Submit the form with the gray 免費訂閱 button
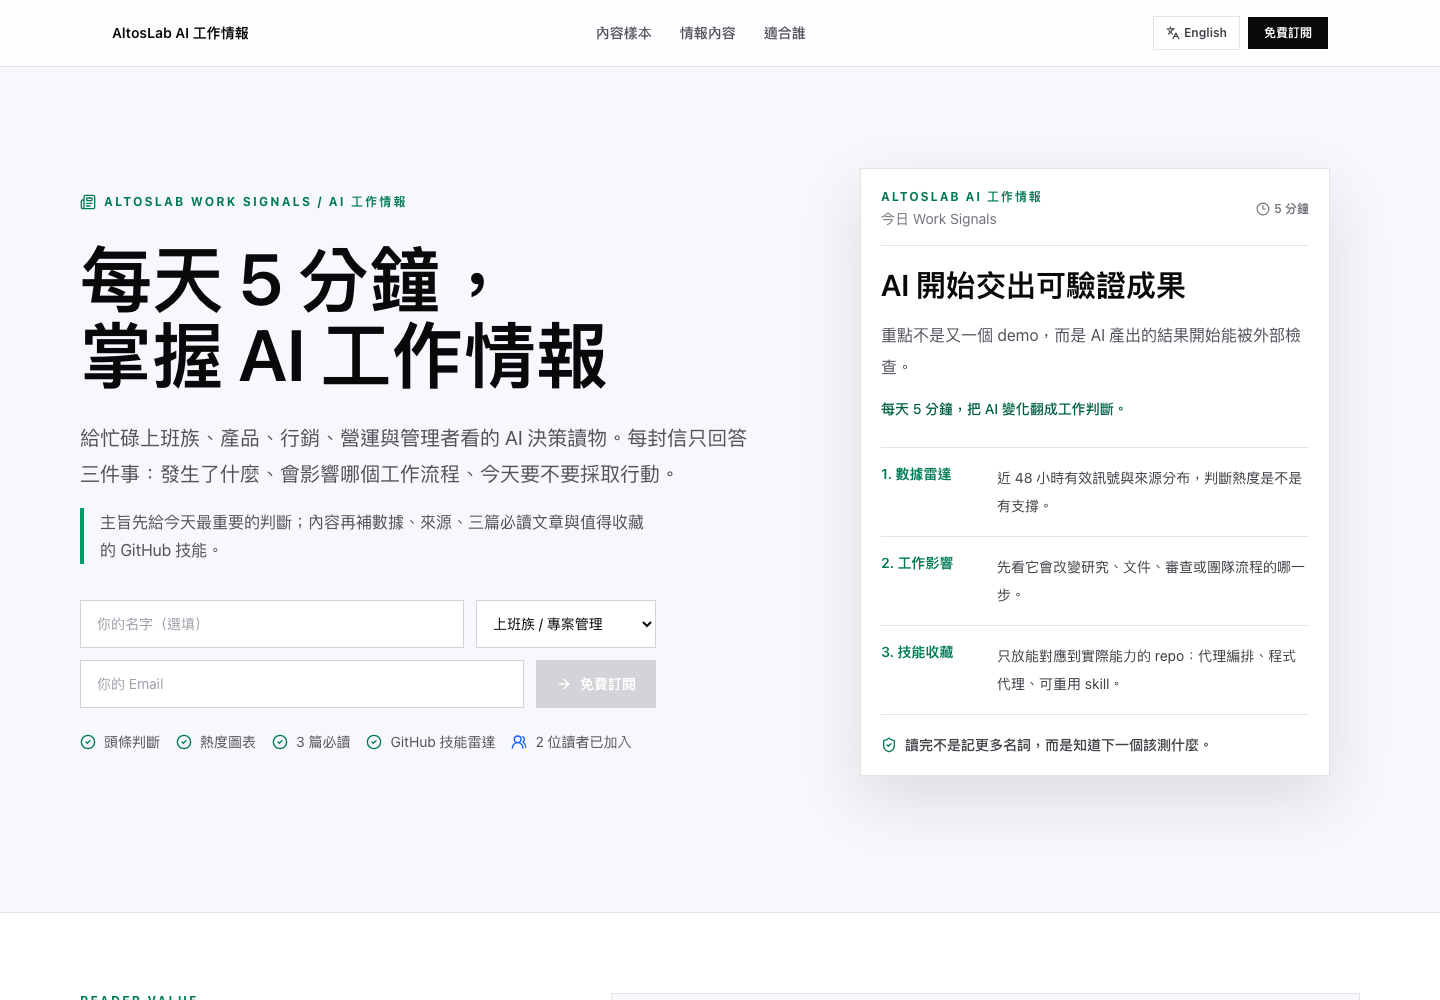 coord(596,684)
